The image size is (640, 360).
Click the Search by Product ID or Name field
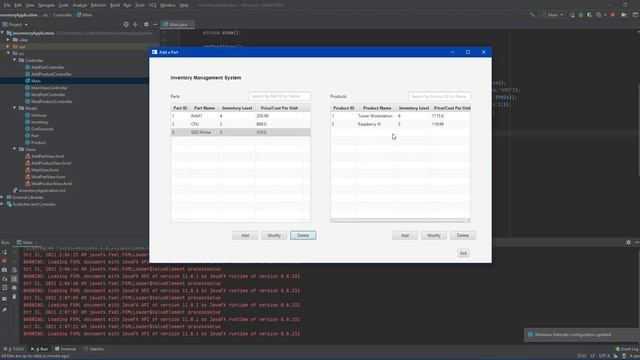click(x=439, y=96)
